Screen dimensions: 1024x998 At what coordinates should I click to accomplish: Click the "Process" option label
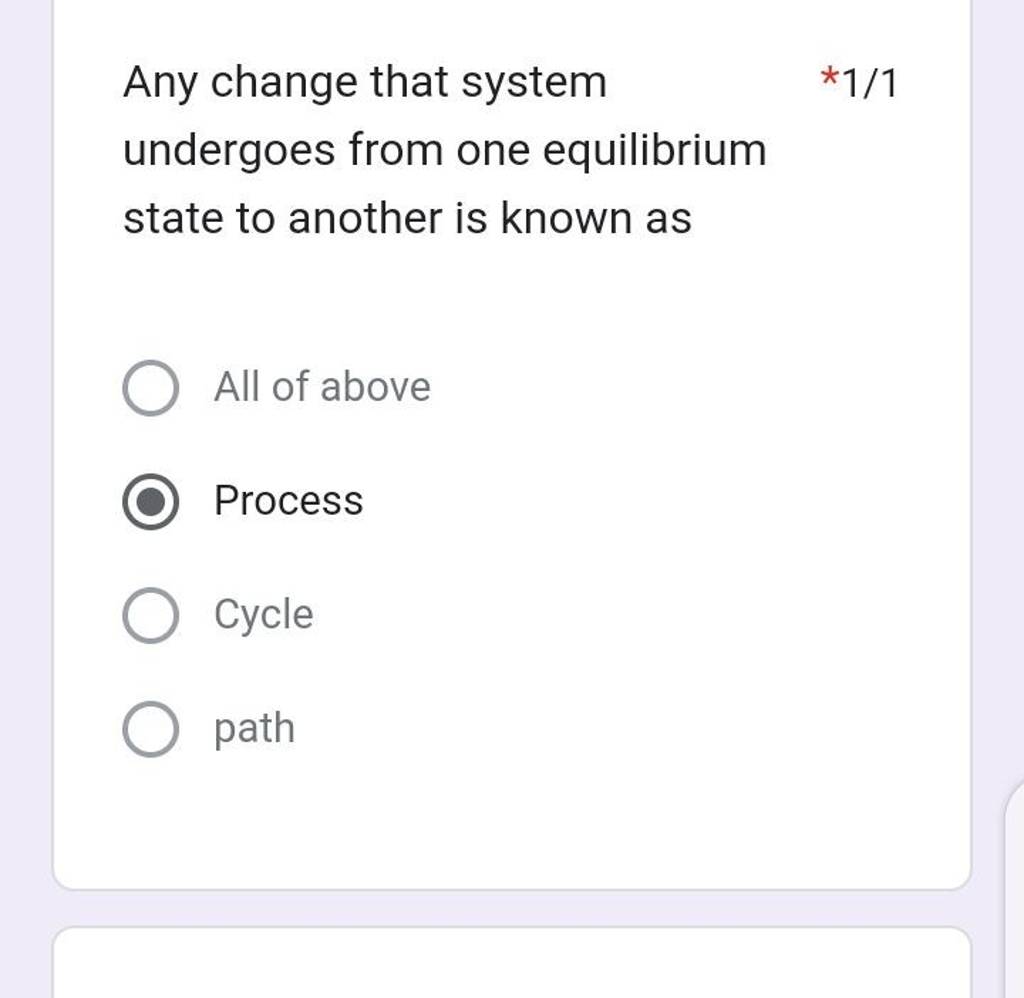pos(288,500)
